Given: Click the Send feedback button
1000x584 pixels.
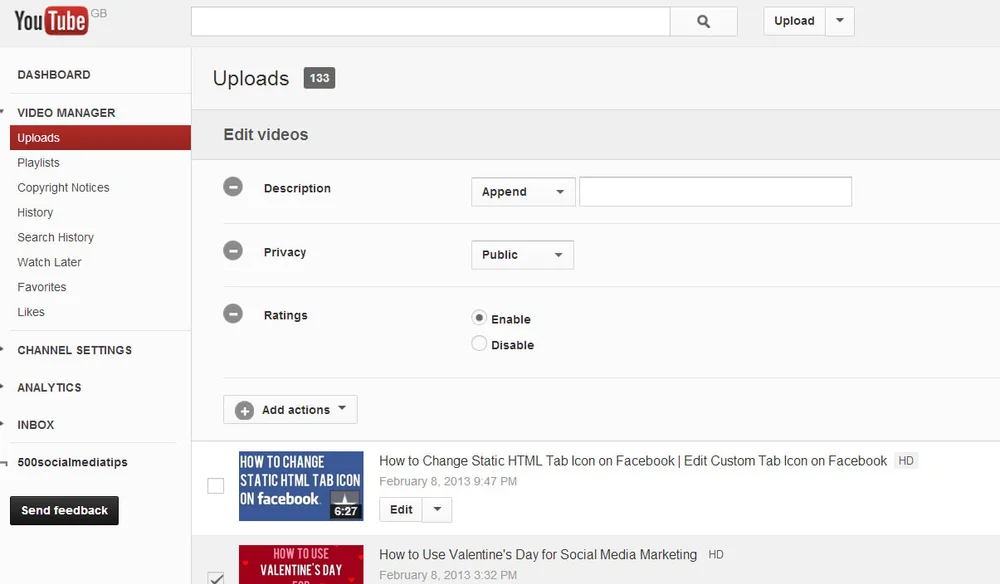Looking at the screenshot, I should (64, 510).
